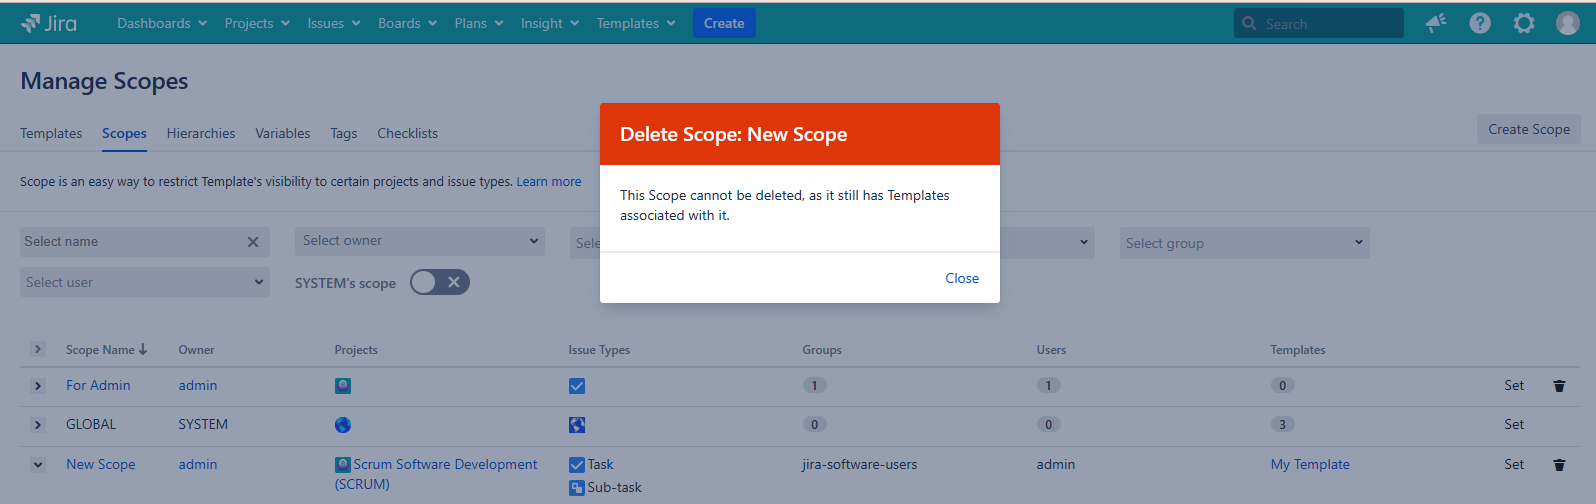1596x504 pixels.
Task: Open the user profile avatar
Action: coord(1567,23)
